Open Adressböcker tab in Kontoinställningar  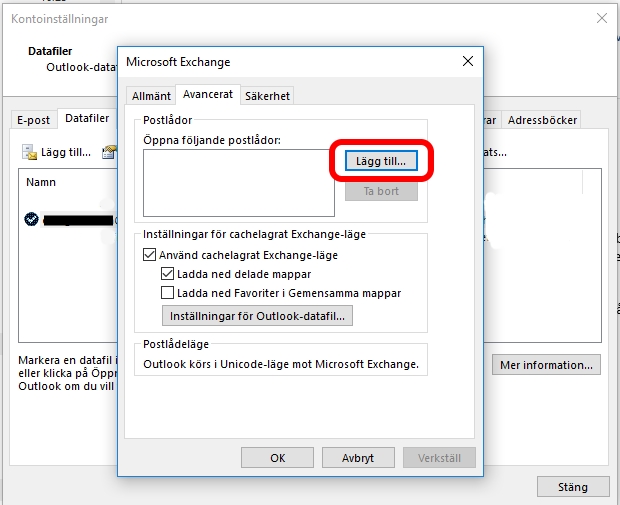(x=542, y=120)
